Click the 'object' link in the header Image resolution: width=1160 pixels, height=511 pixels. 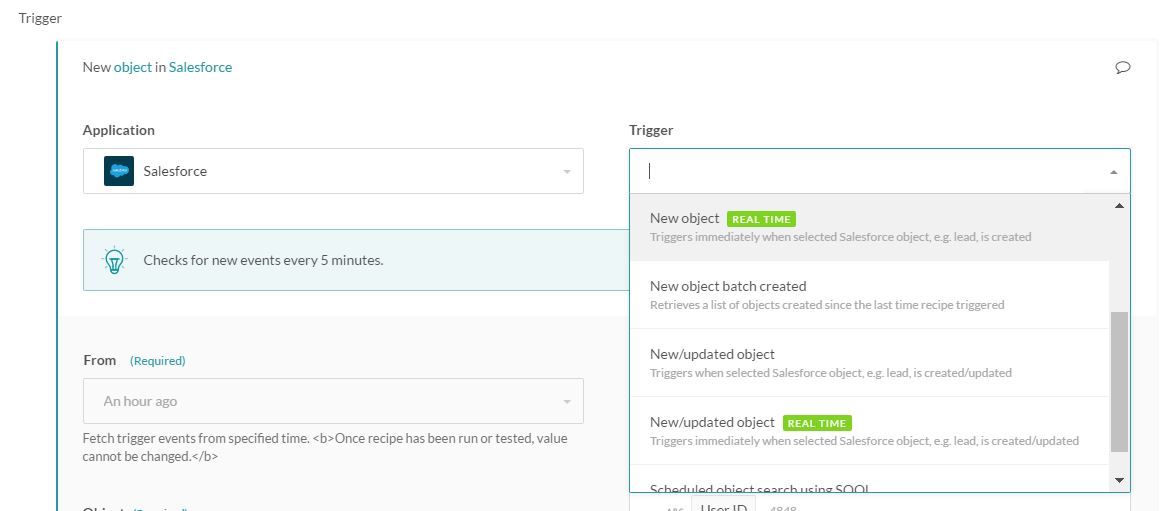pyautogui.click(x=133, y=67)
